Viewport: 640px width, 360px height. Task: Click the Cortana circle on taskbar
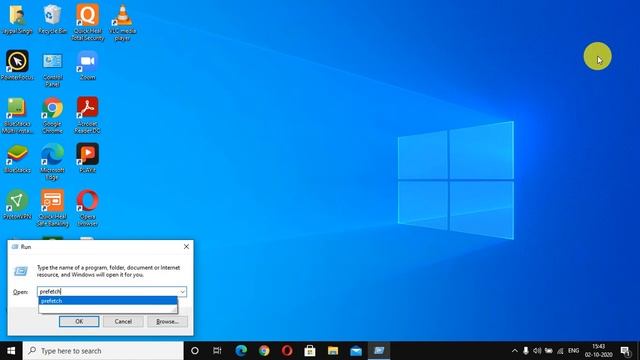tap(195, 351)
